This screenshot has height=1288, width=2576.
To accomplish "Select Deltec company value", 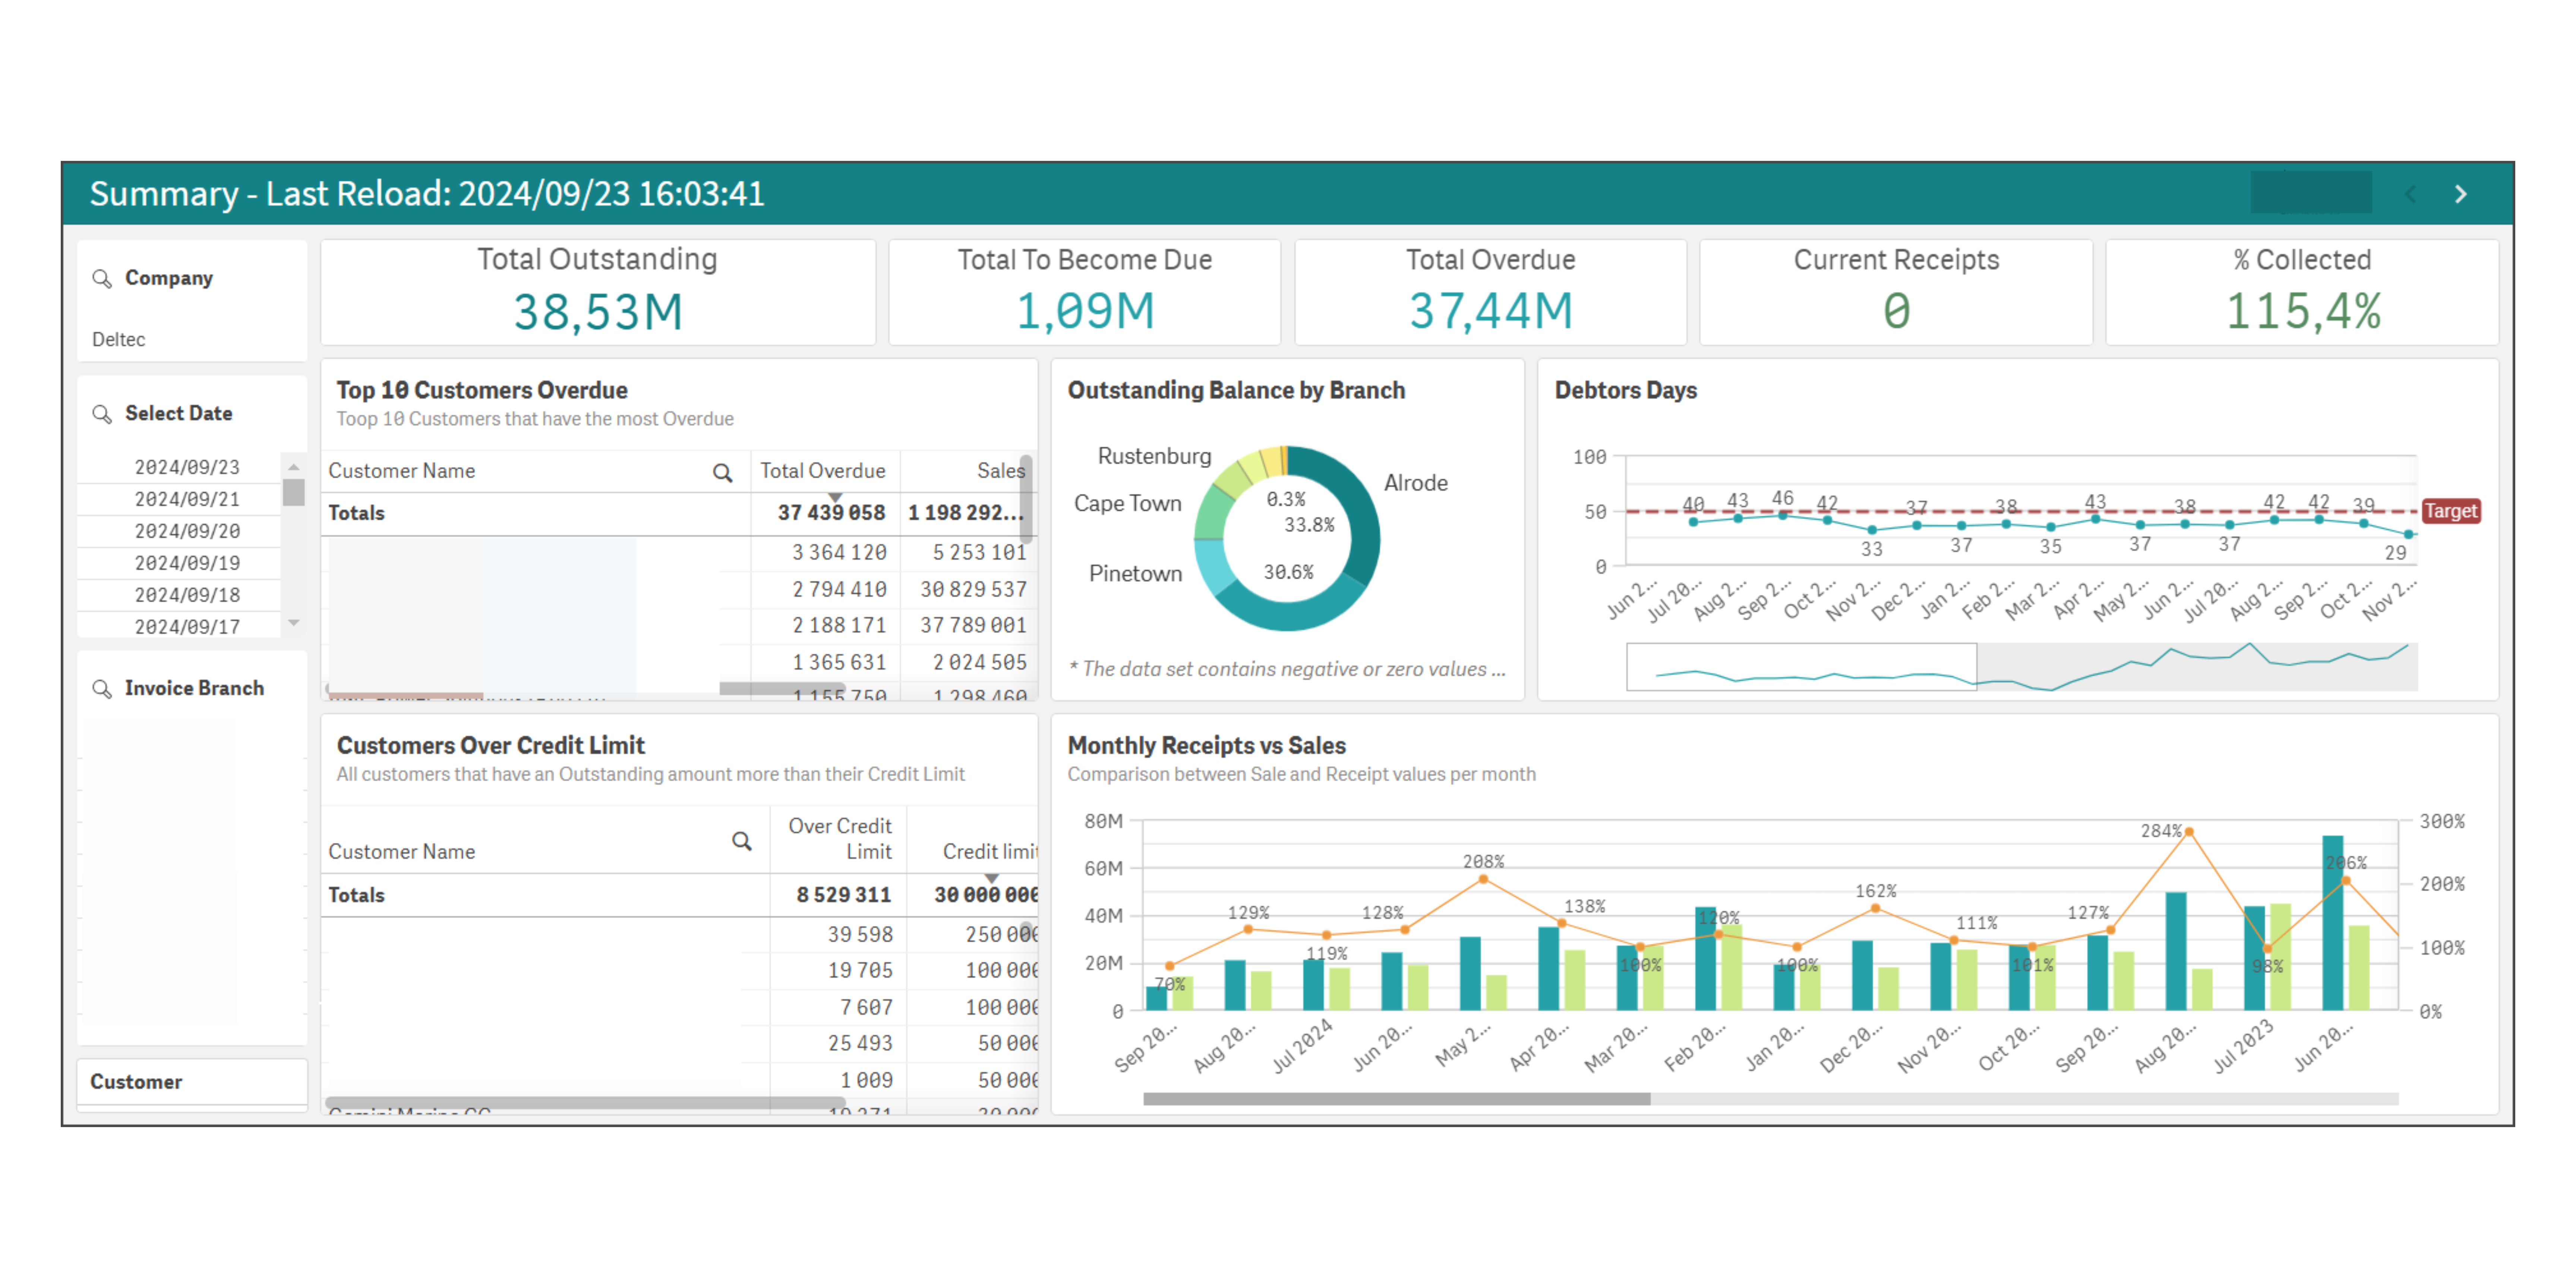I will (119, 339).
